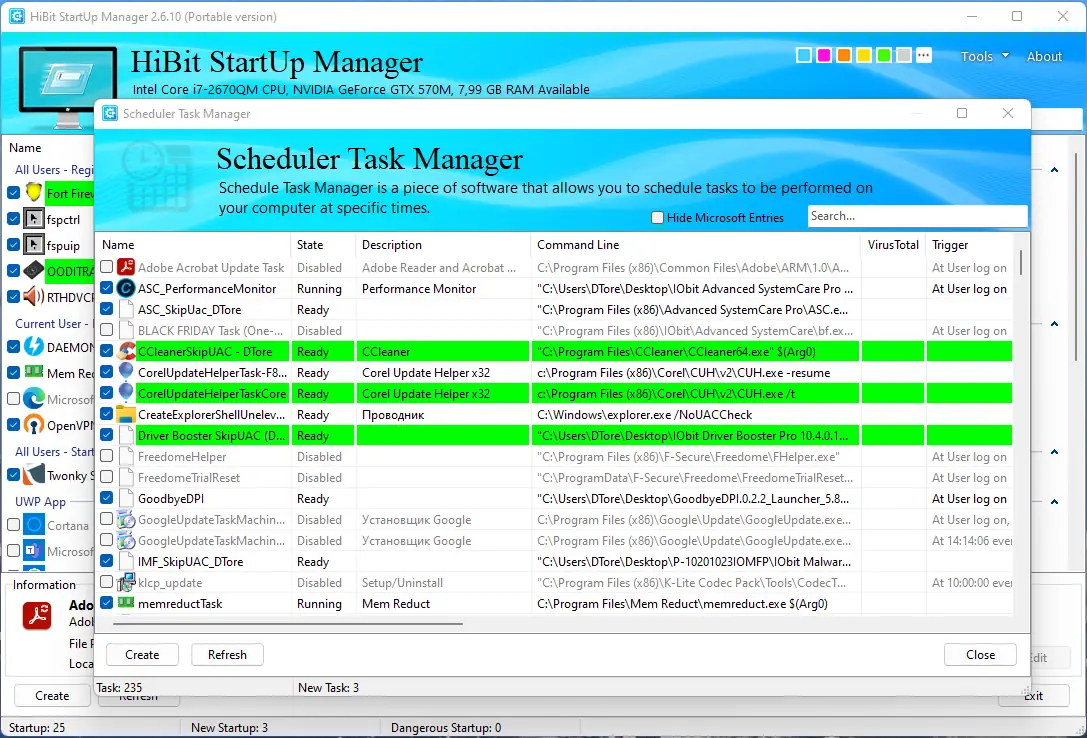The width and height of the screenshot is (1087, 738).
Task: Click the first GoogleUpdateTaskMachine row icon
Action: pyautogui.click(x=125, y=519)
